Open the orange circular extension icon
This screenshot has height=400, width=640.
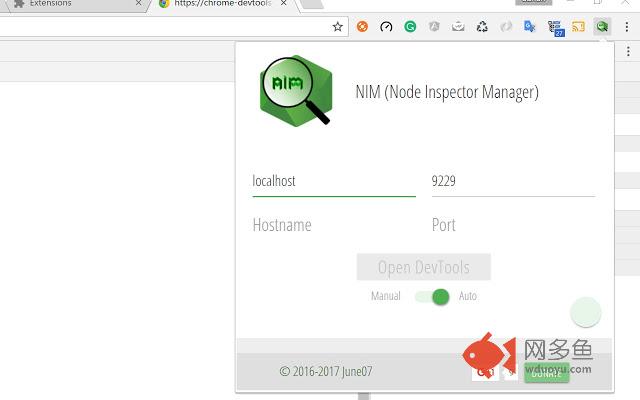coord(362,27)
